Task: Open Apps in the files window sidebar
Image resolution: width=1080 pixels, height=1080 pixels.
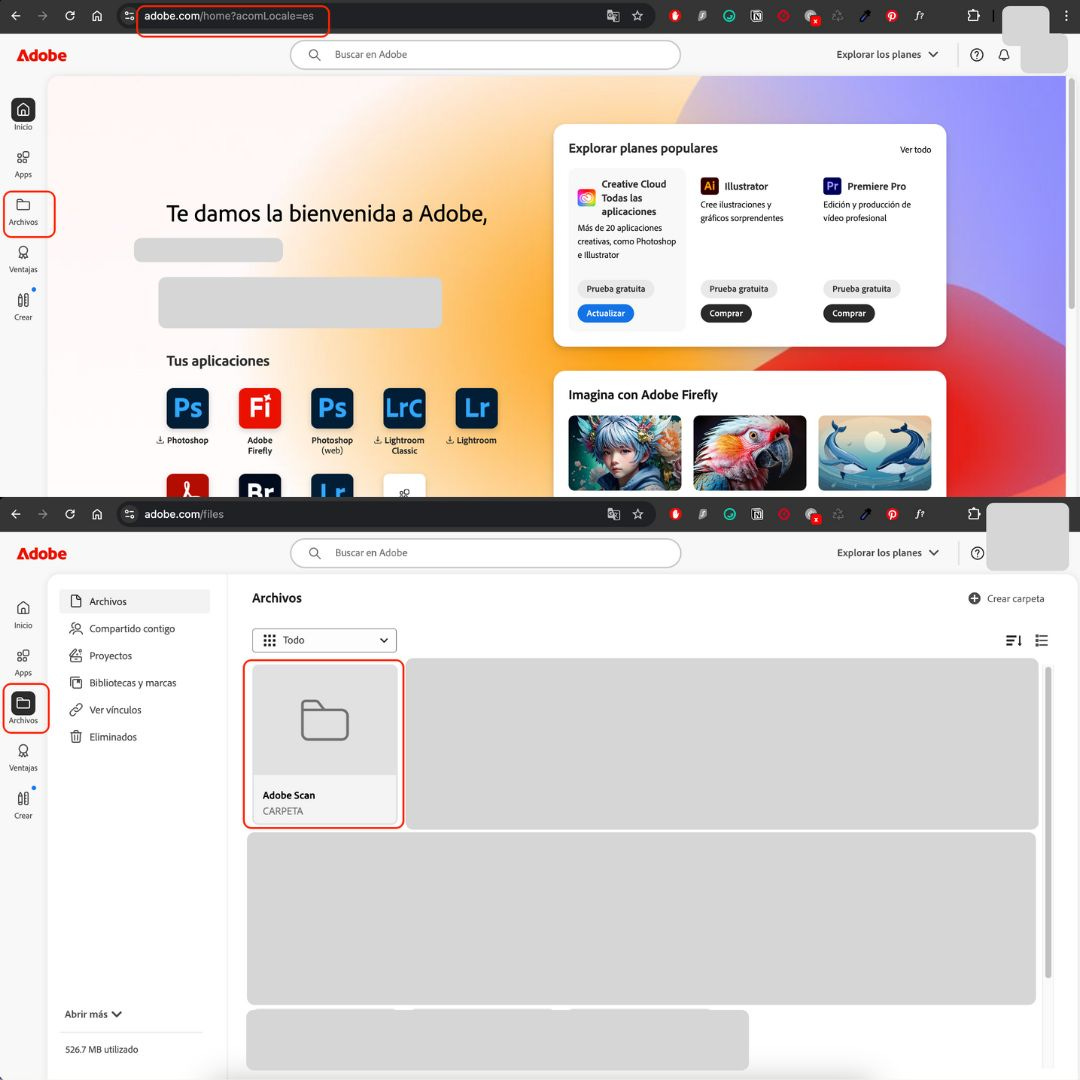Action: [x=23, y=663]
